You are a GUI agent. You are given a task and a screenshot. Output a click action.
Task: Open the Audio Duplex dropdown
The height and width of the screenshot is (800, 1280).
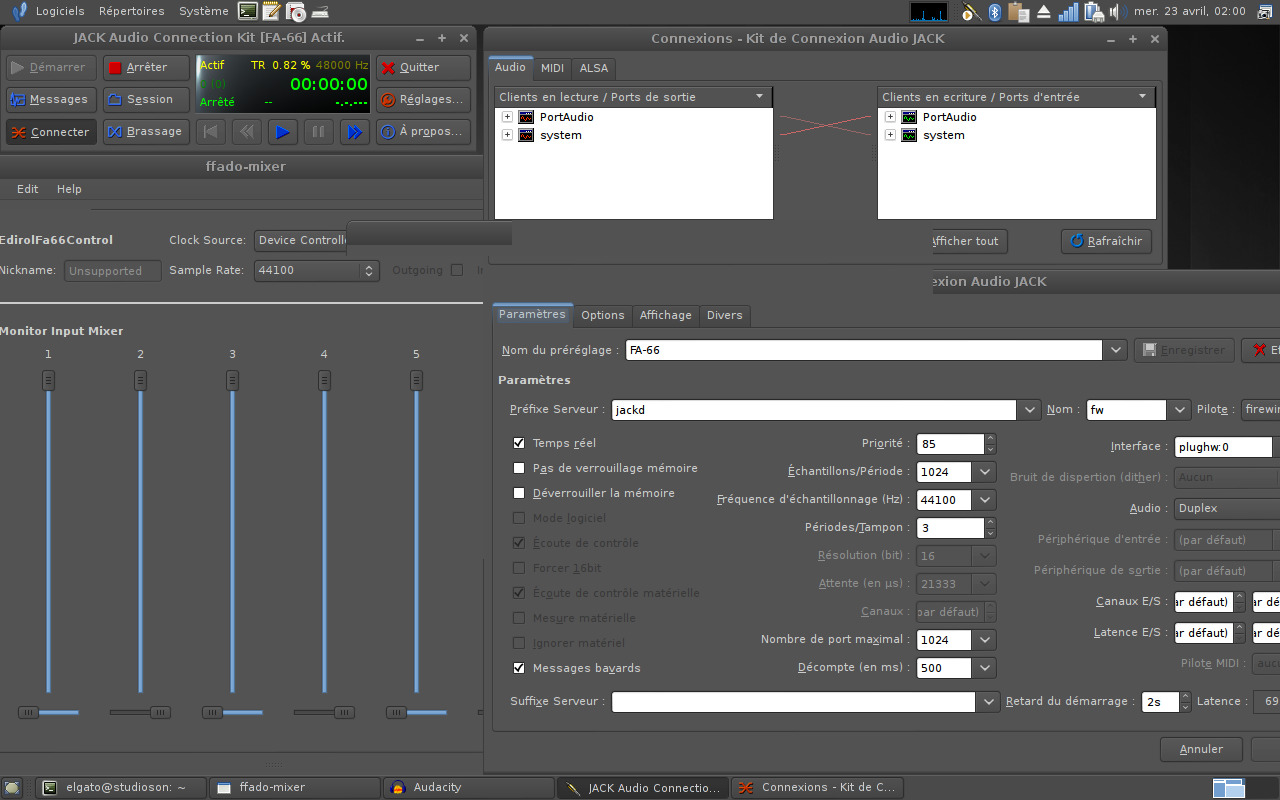pos(1227,508)
